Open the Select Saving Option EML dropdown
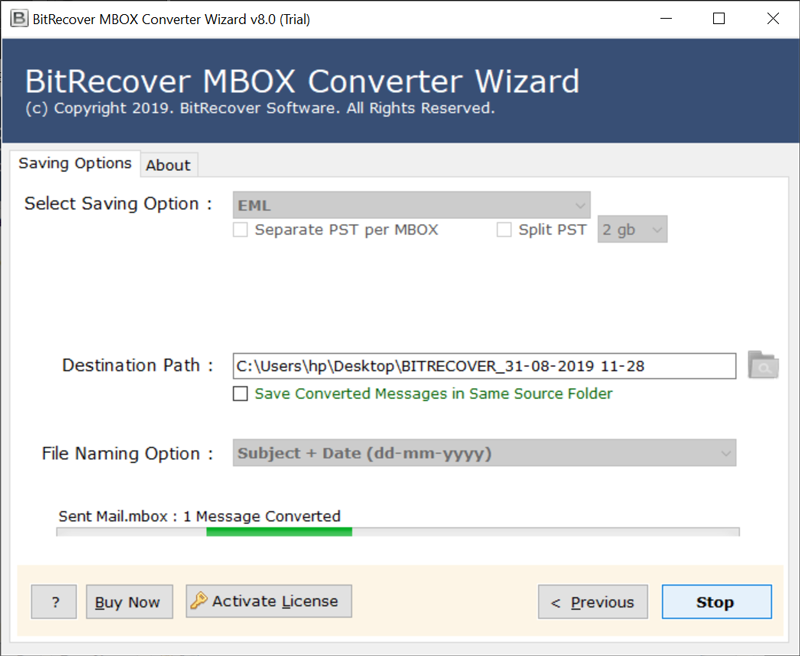Image resolution: width=800 pixels, height=656 pixels. (411, 205)
